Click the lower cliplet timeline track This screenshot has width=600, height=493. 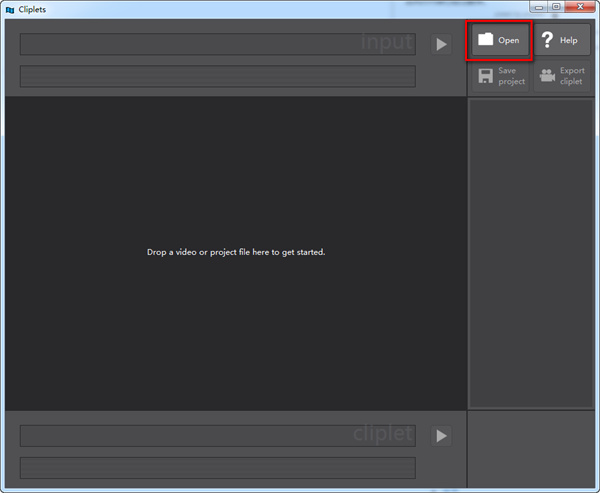click(x=217, y=467)
